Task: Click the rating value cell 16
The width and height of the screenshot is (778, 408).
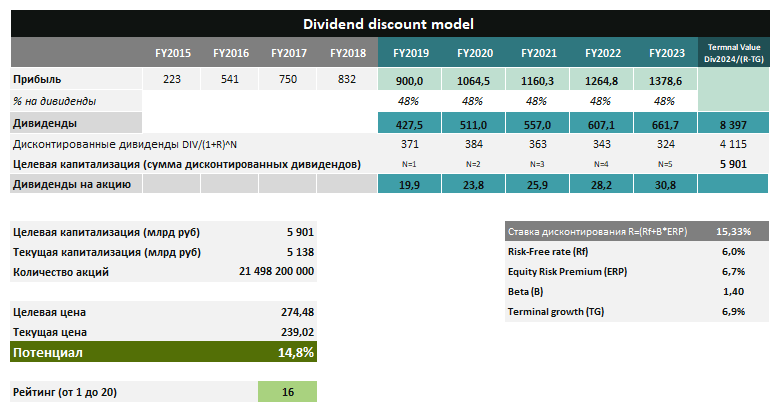Action: [287, 393]
